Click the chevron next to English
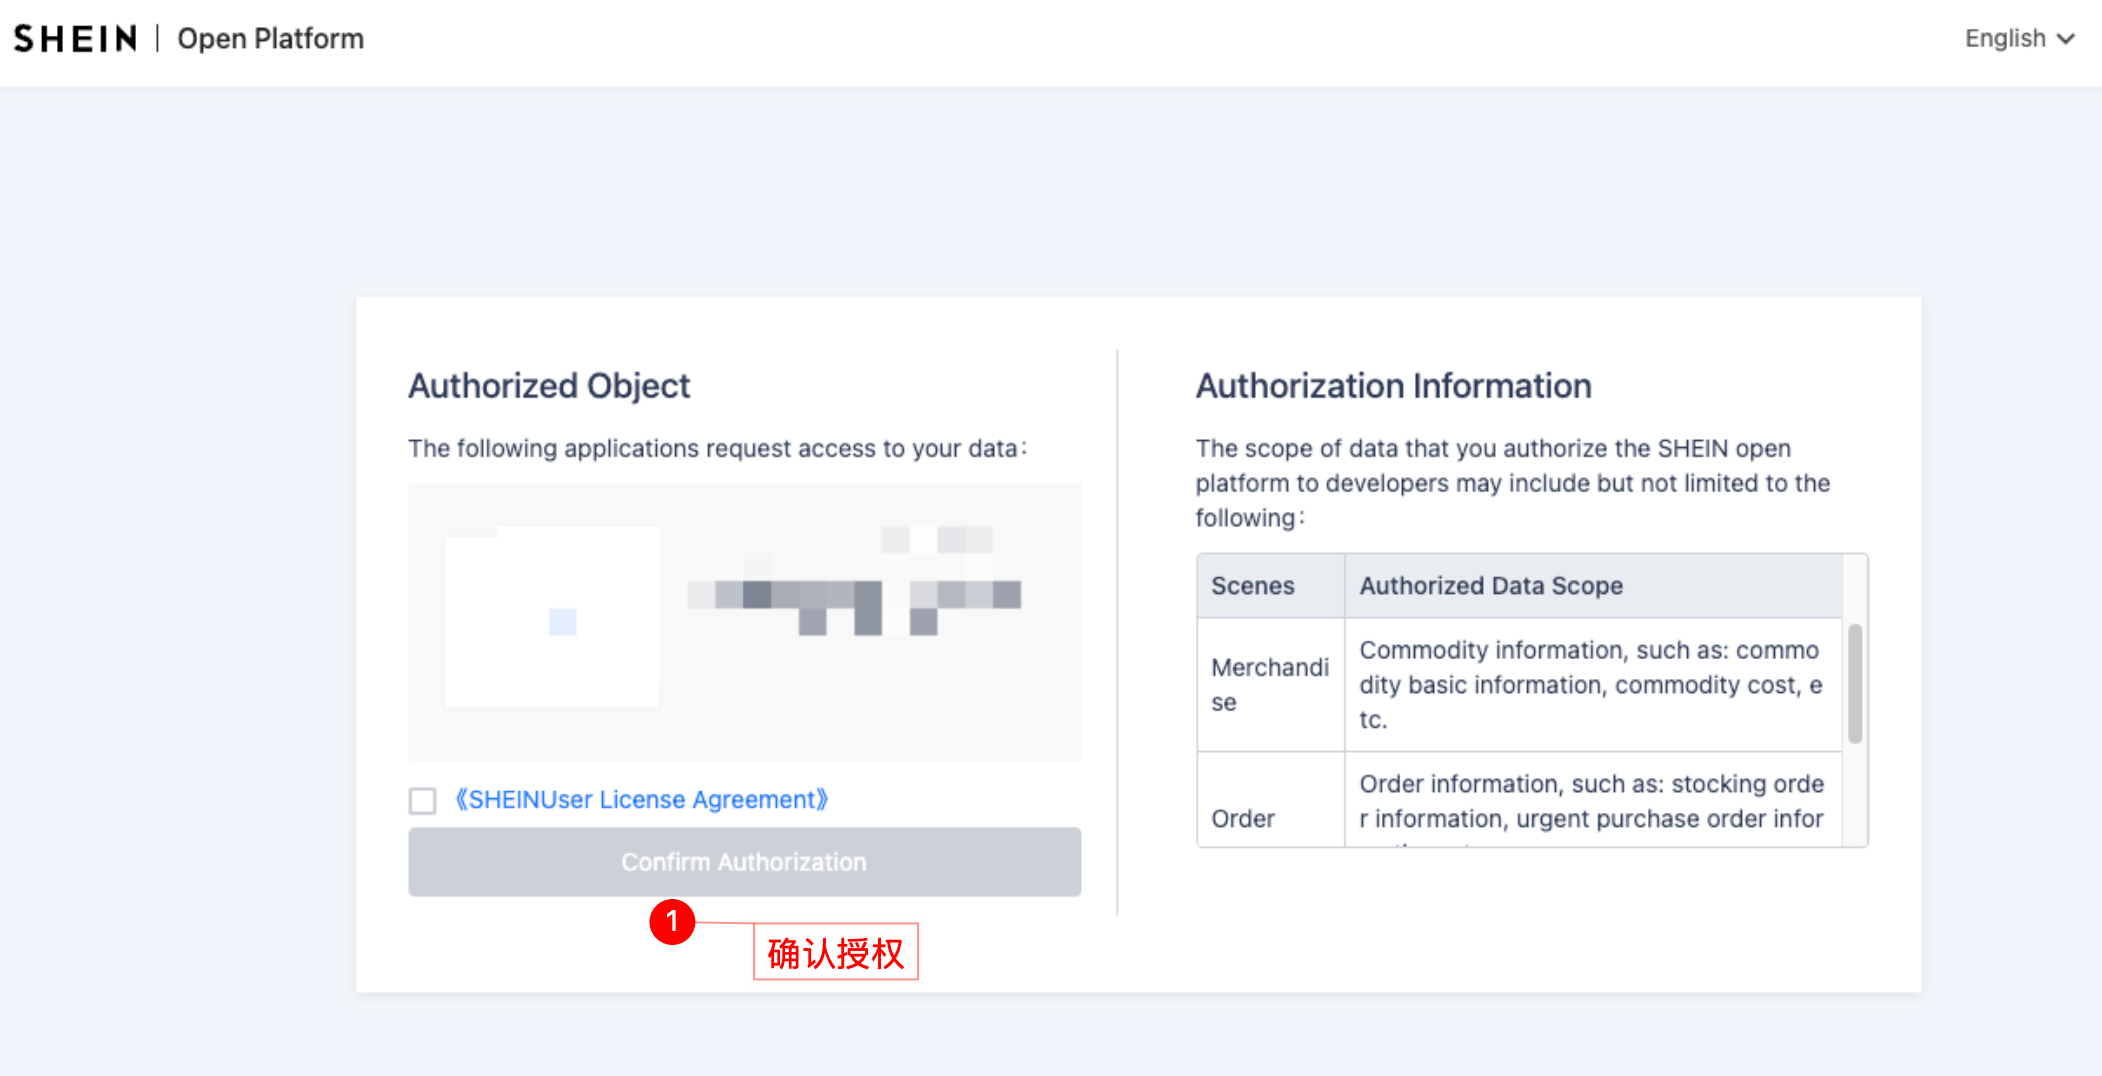Image resolution: width=2102 pixels, height=1076 pixels. 2066,39
